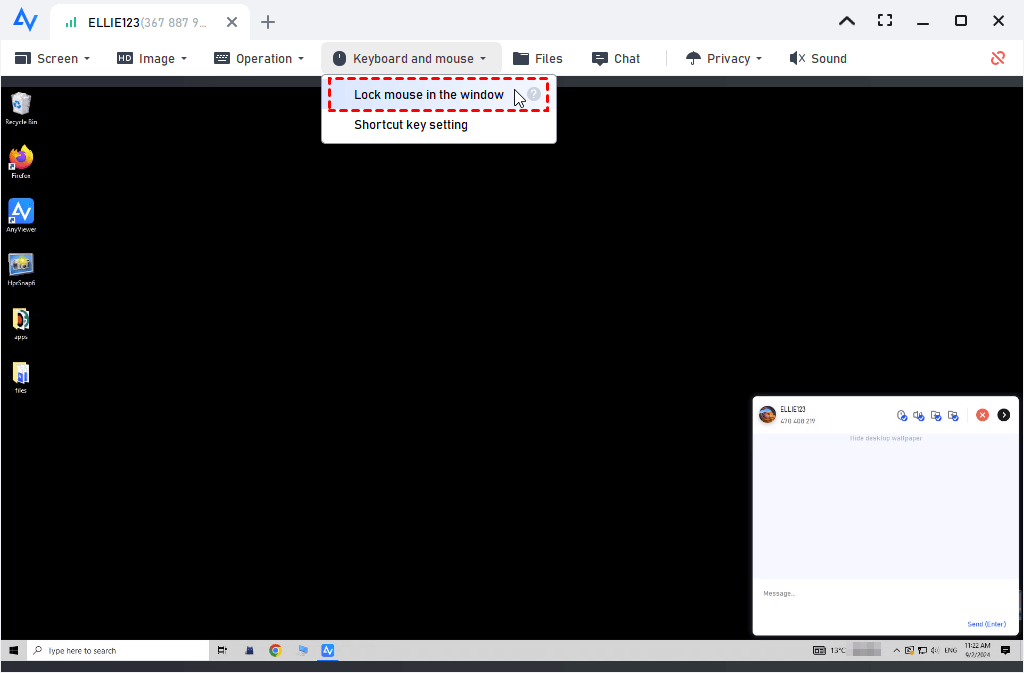Add a new connection tab
The width and height of the screenshot is (1024, 673).
pyautogui.click(x=268, y=22)
